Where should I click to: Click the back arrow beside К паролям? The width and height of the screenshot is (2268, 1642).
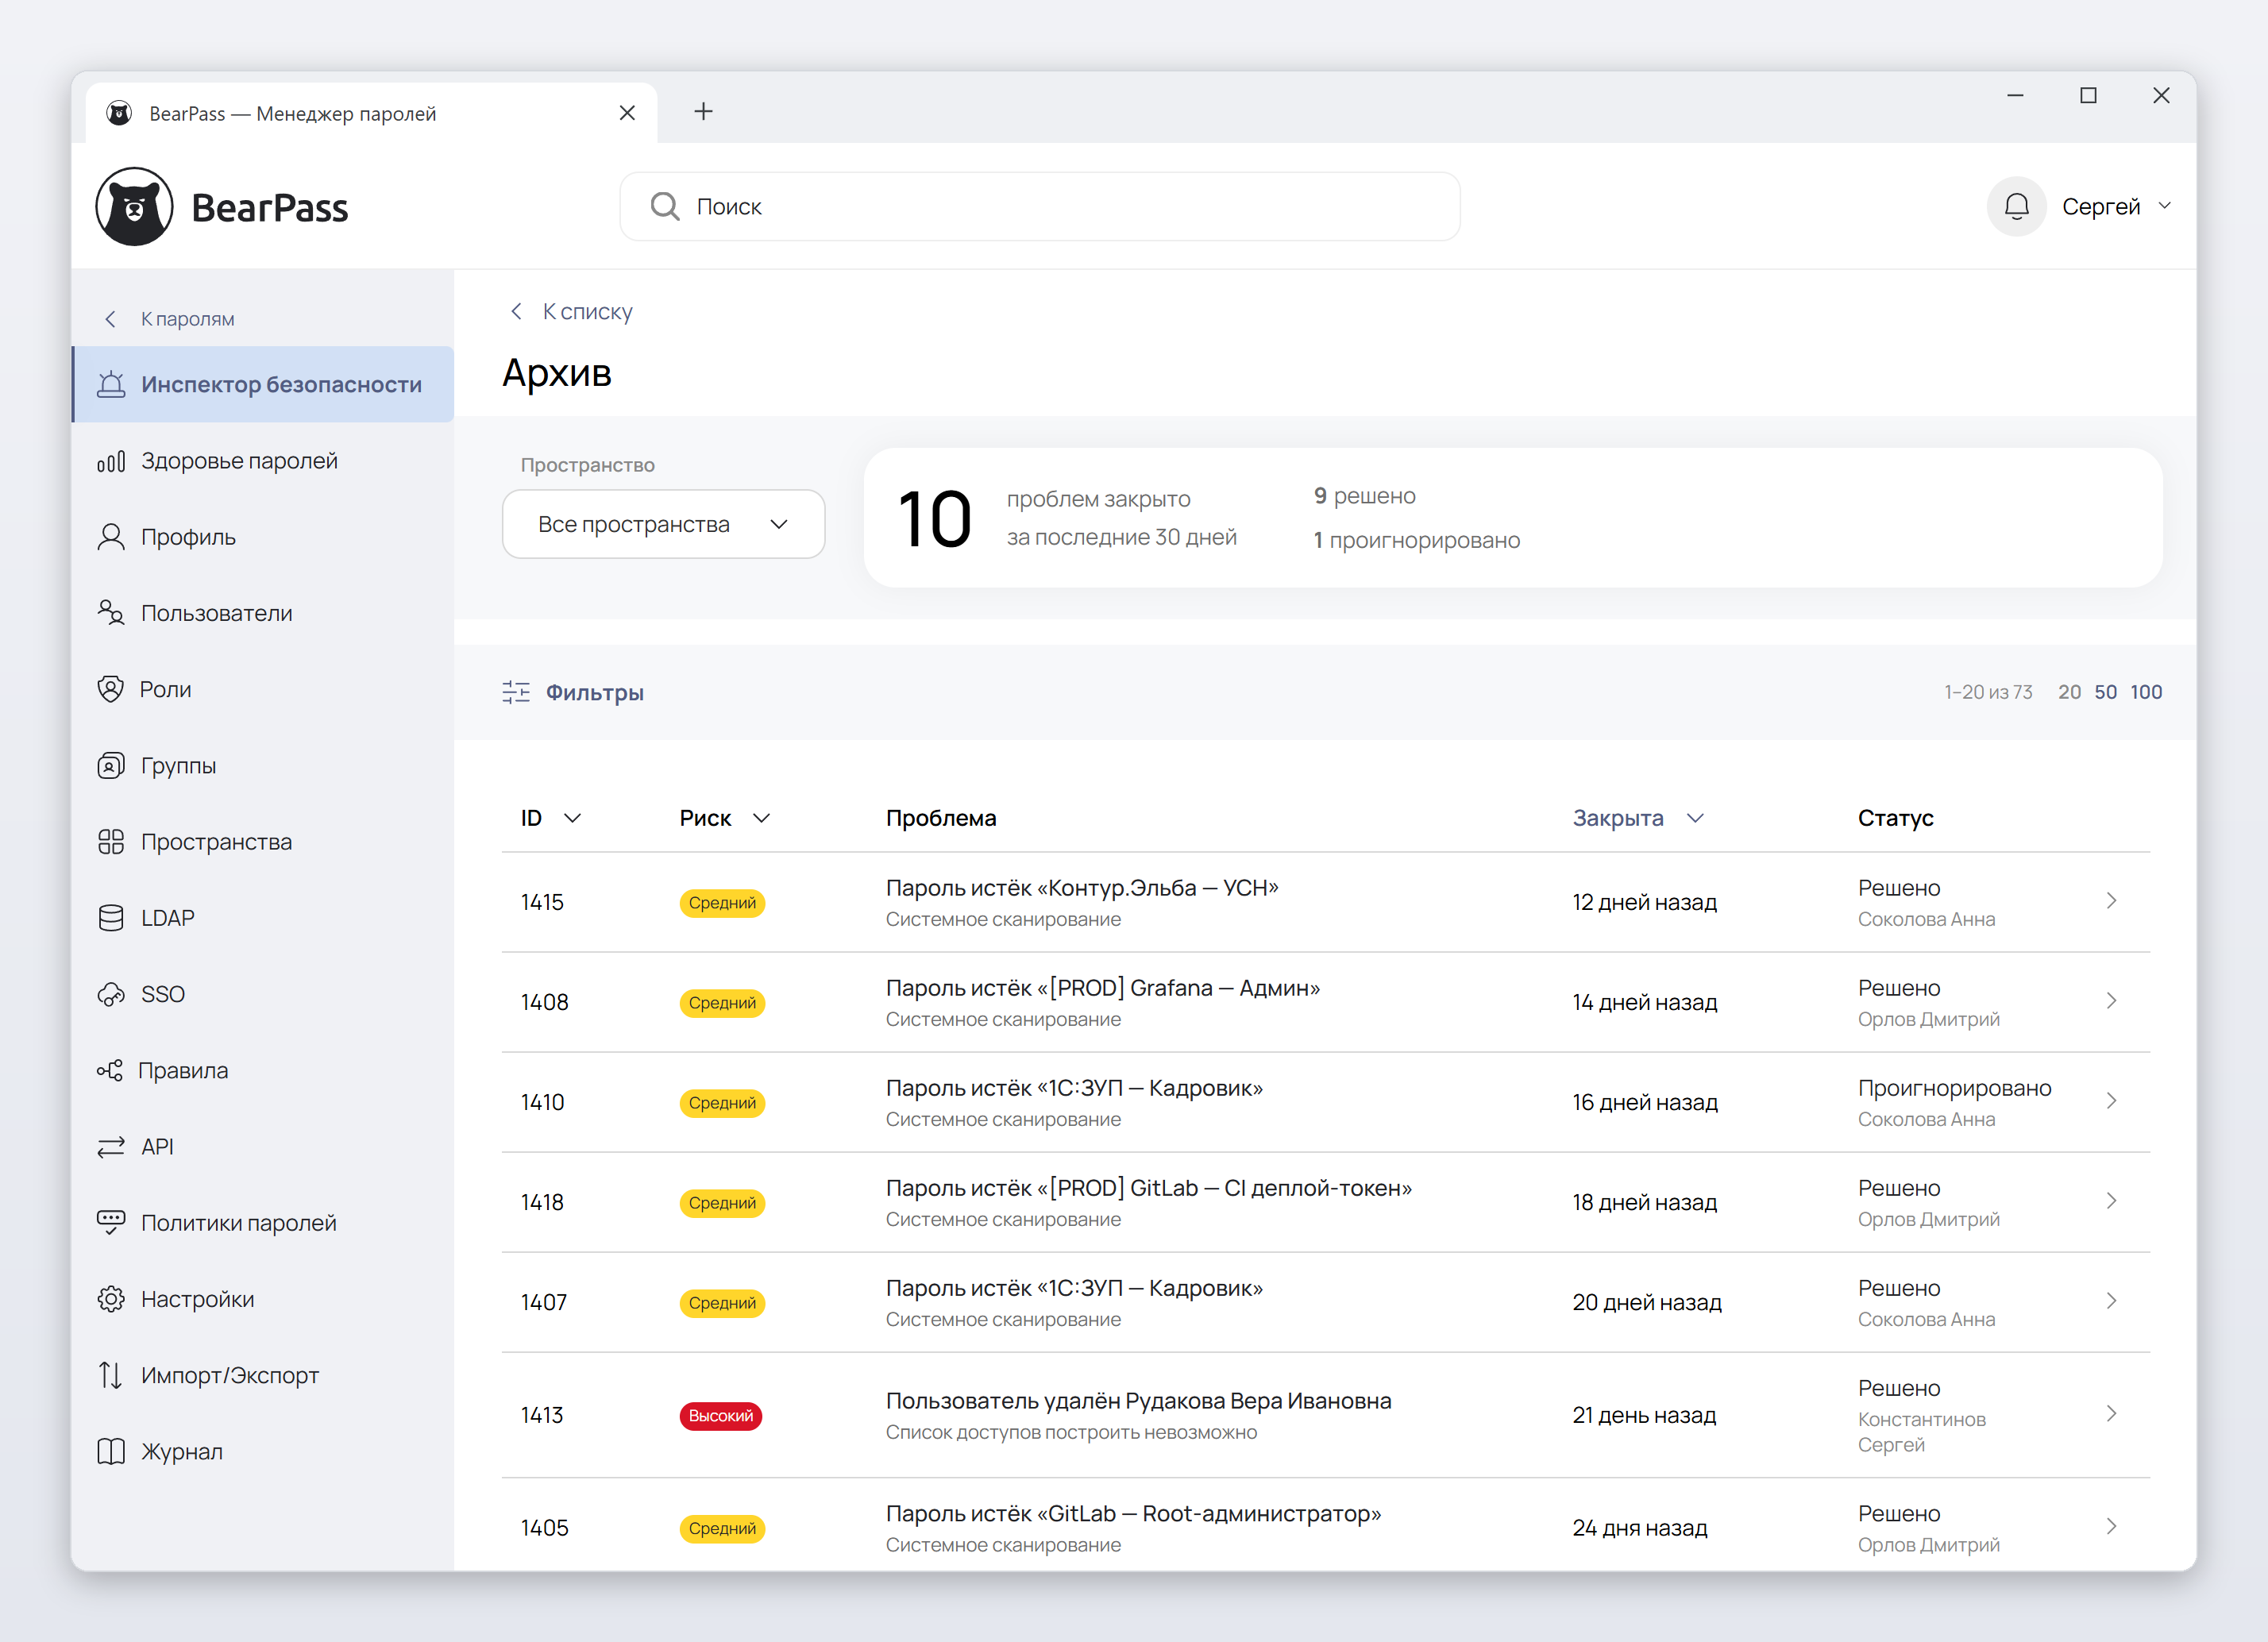coord(111,319)
